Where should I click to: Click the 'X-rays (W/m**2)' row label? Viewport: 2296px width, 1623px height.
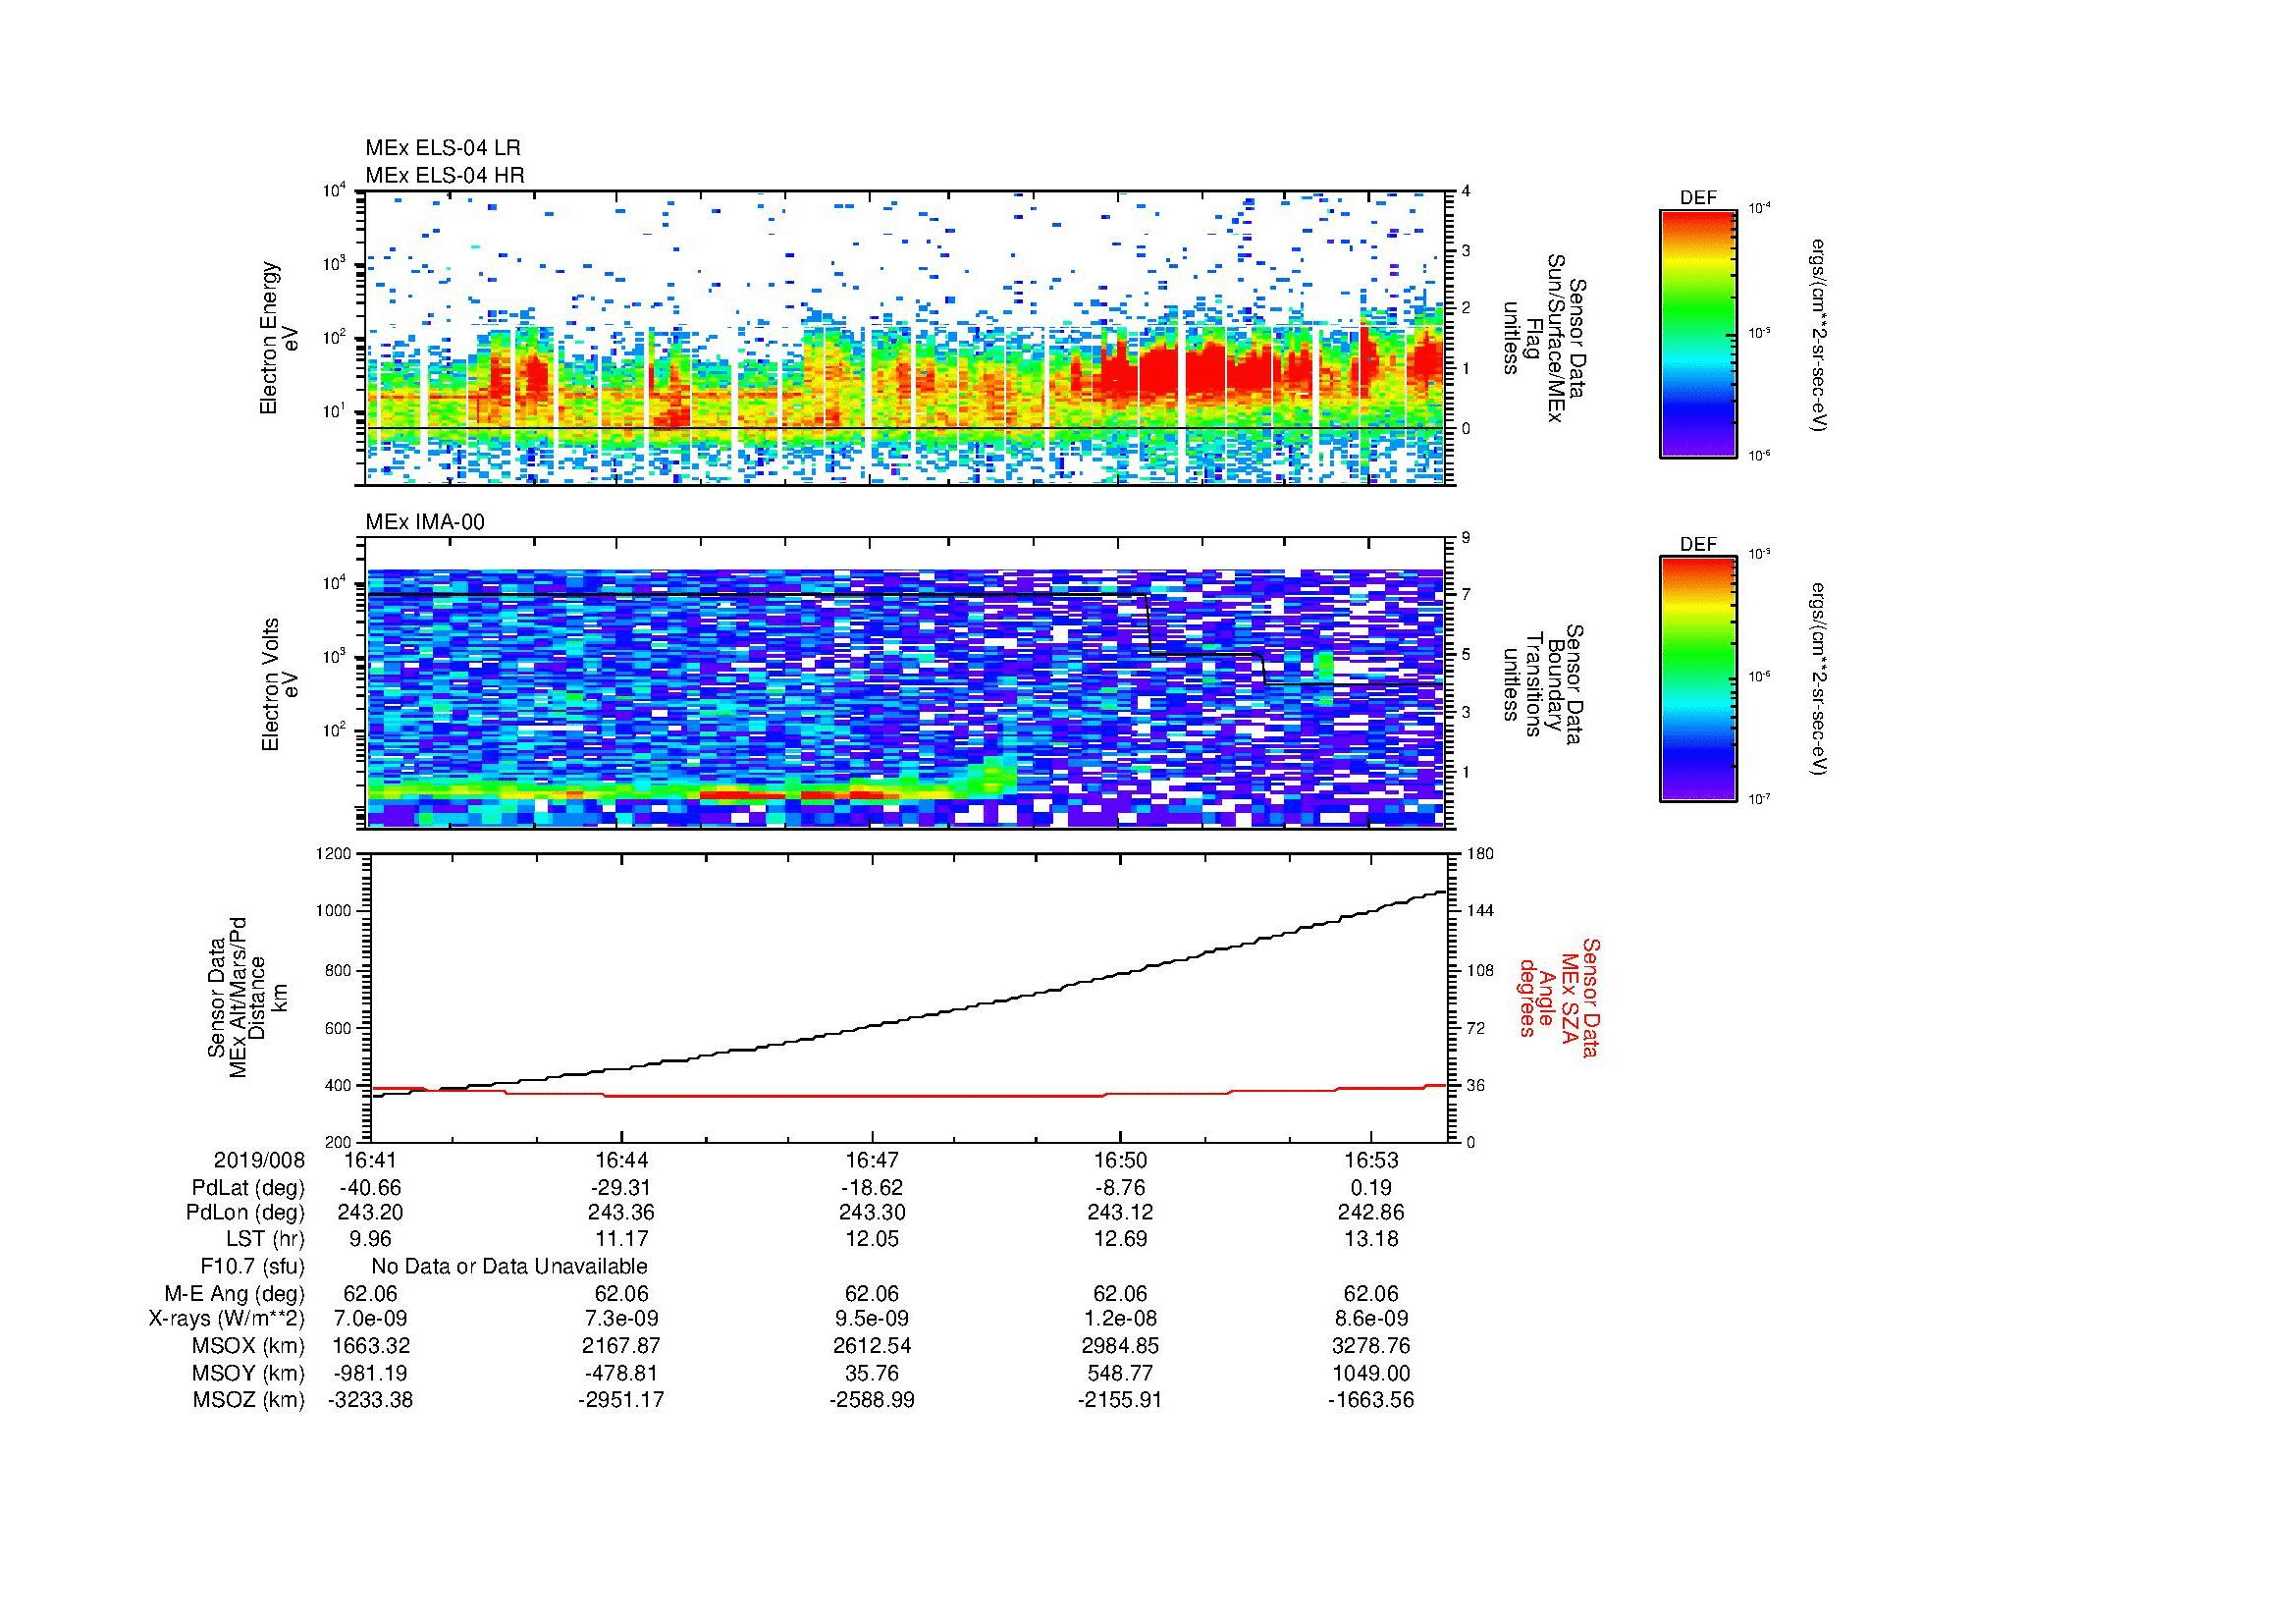click(x=226, y=1320)
